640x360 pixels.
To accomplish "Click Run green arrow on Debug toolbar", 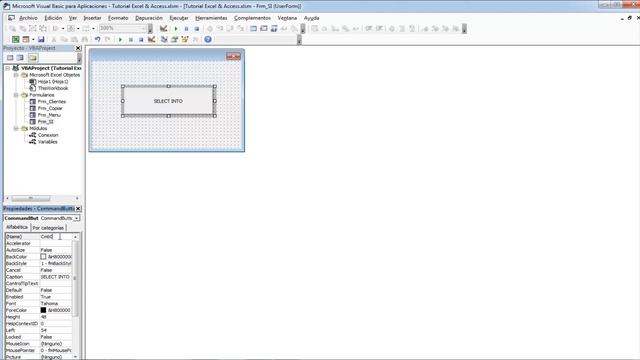I will [x=176, y=29].
